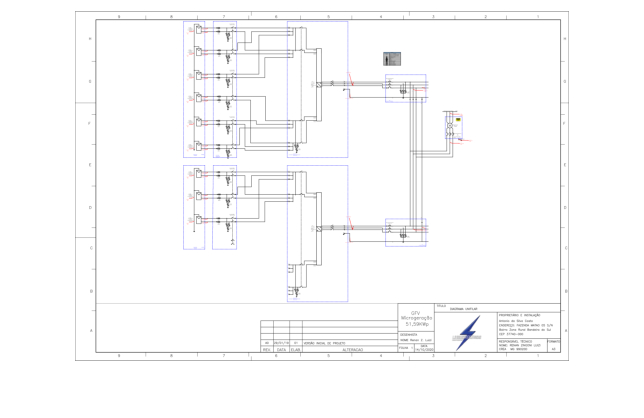Click the "DATA" column header in revision table
This screenshot has width=644, height=418.
click(281, 350)
